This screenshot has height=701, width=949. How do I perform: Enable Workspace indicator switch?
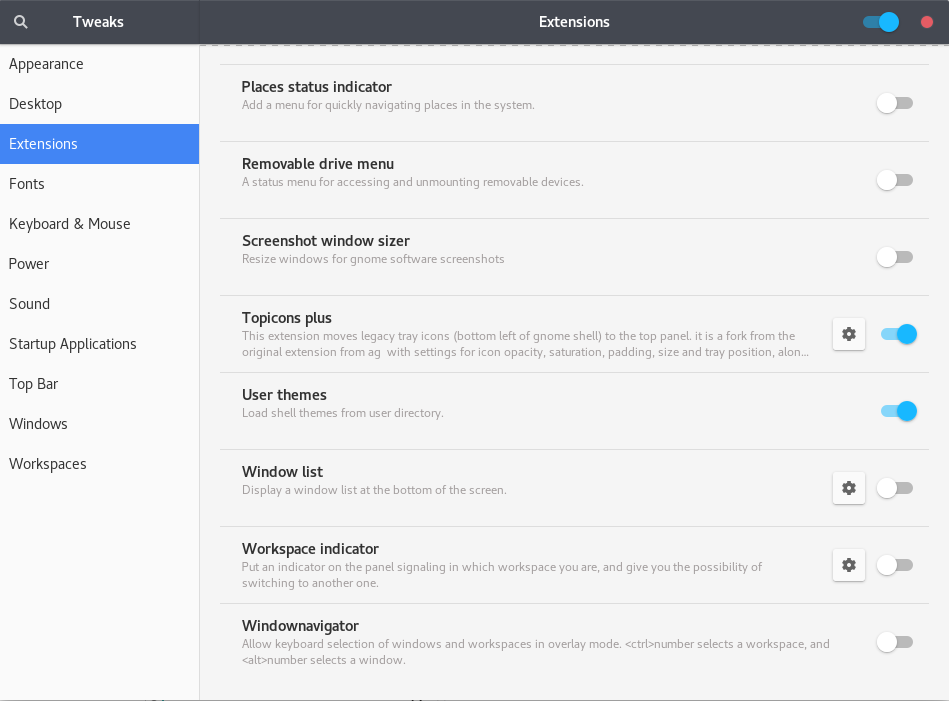click(x=895, y=565)
